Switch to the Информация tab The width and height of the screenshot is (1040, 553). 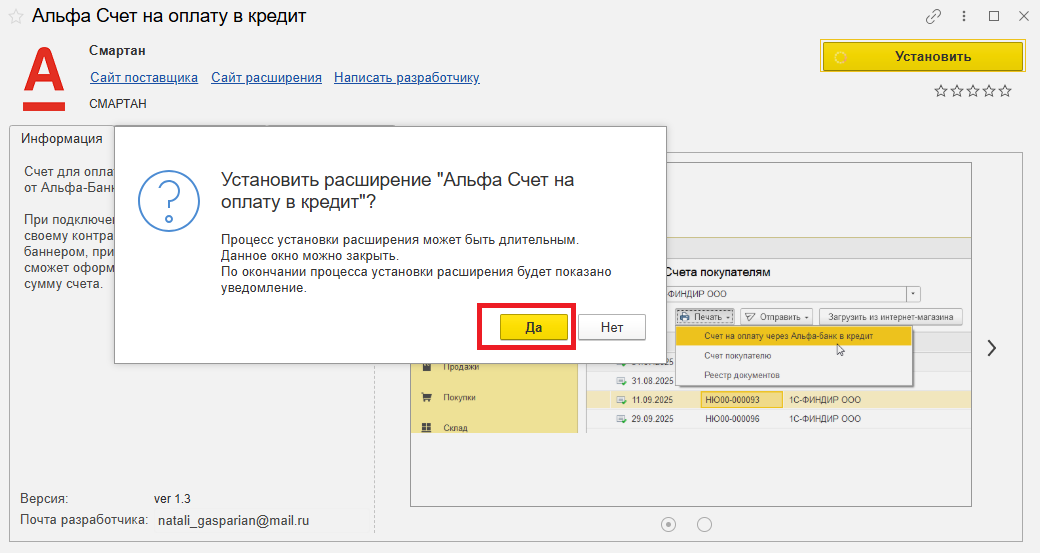coord(62,139)
